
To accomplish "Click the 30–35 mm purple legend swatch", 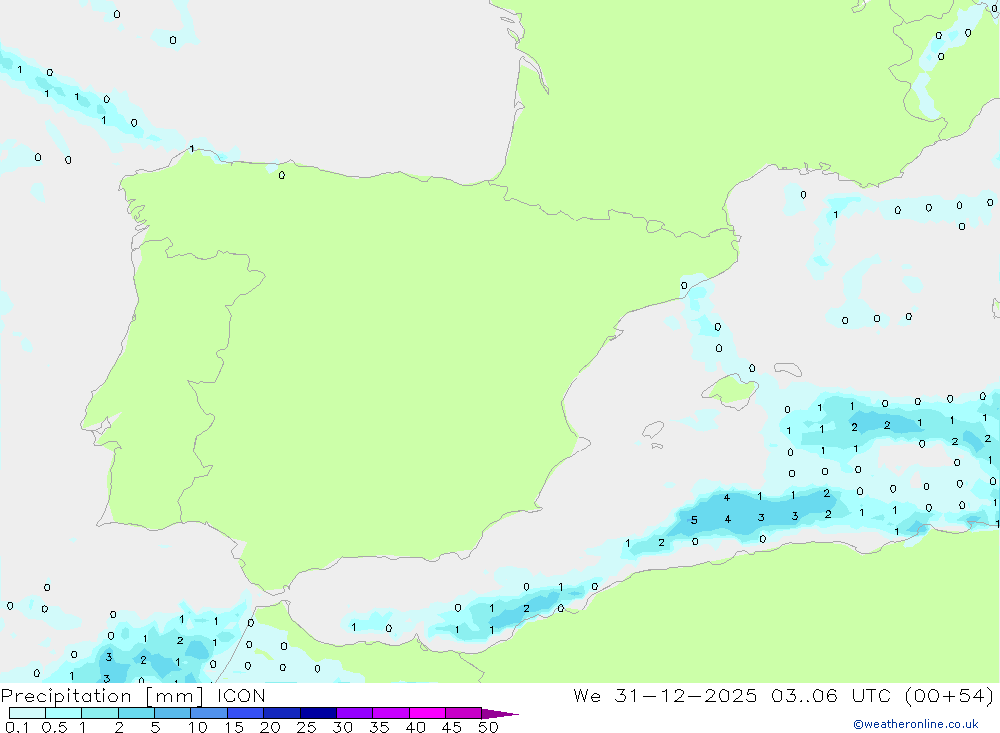I will [x=355, y=713].
